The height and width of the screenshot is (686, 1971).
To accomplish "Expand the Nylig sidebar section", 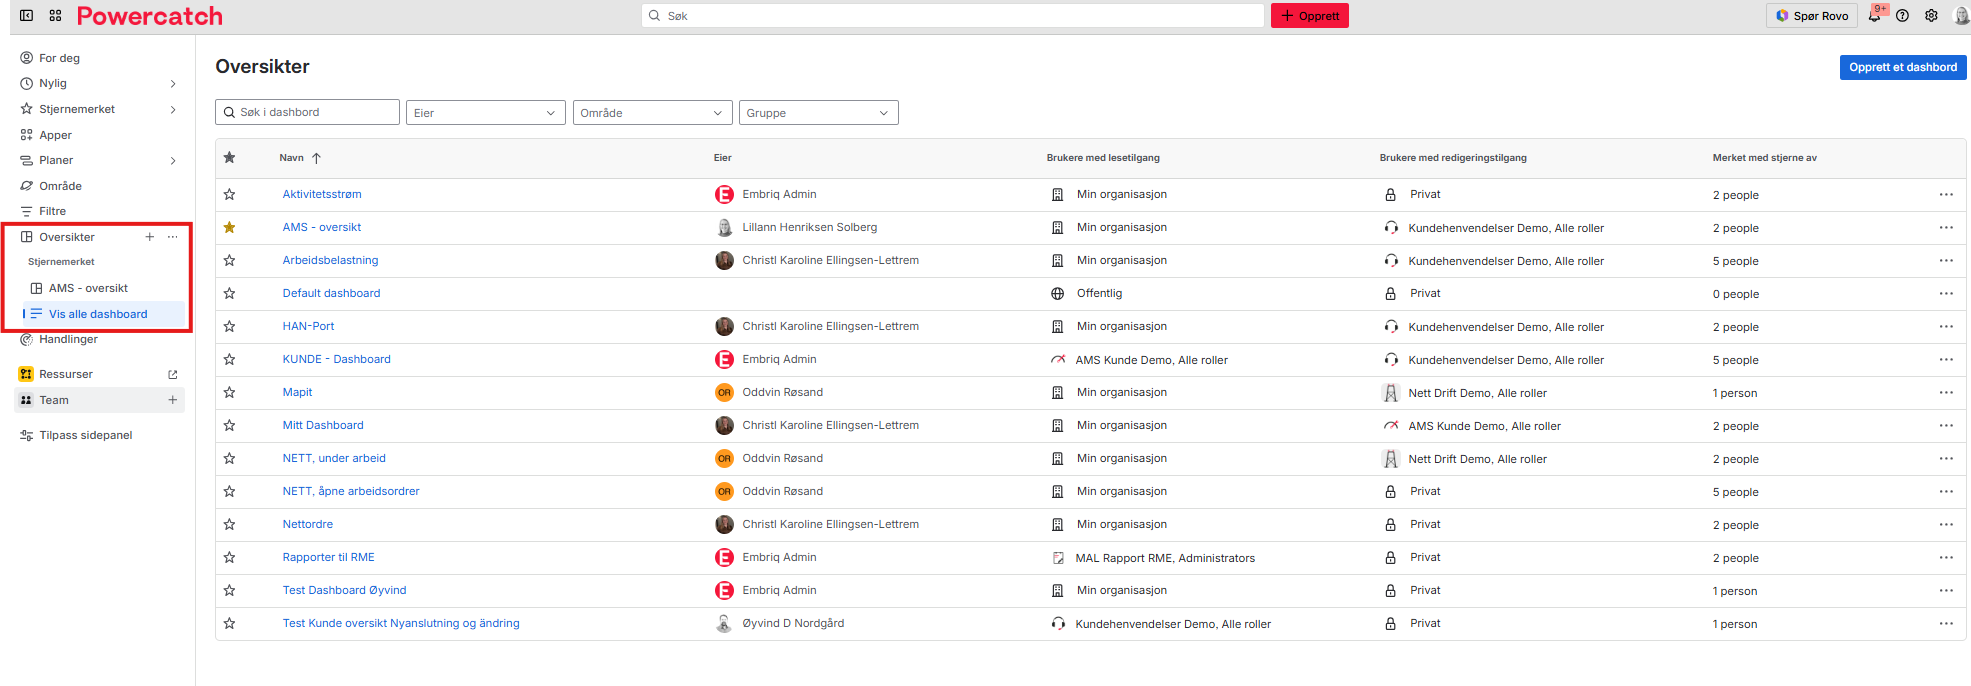I will [173, 84].
